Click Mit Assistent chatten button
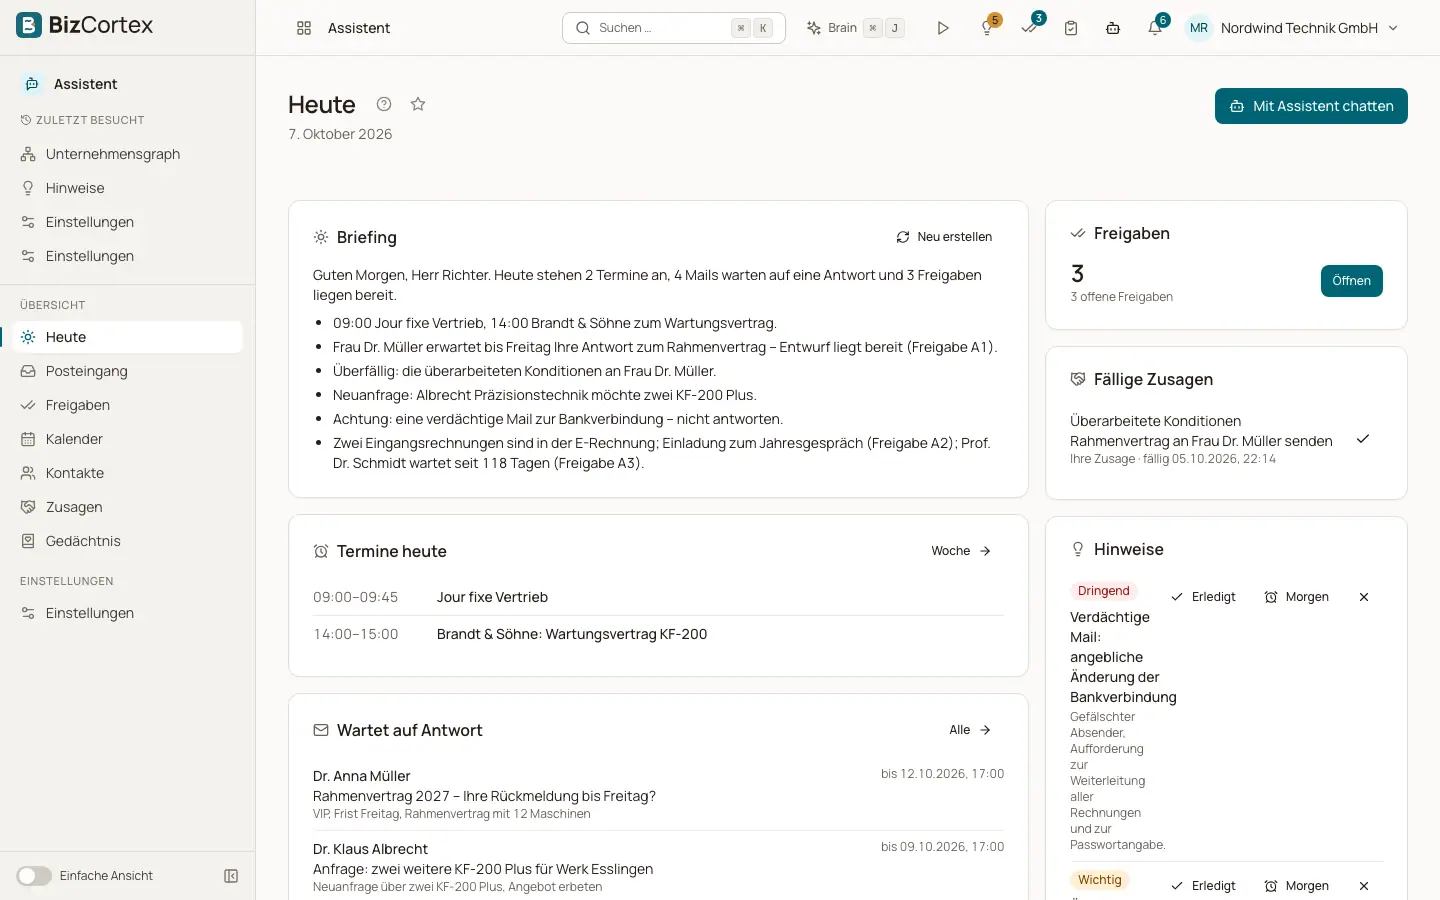Screen dimensions: 1440x900 (x=1311, y=106)
